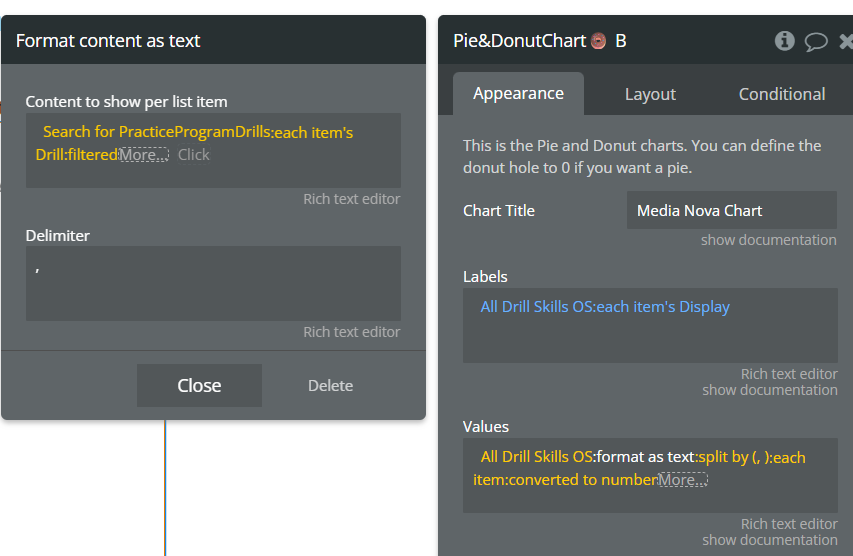853x556 pixels.
Task: Open the element info icon
Action: [x=784, y=41]
